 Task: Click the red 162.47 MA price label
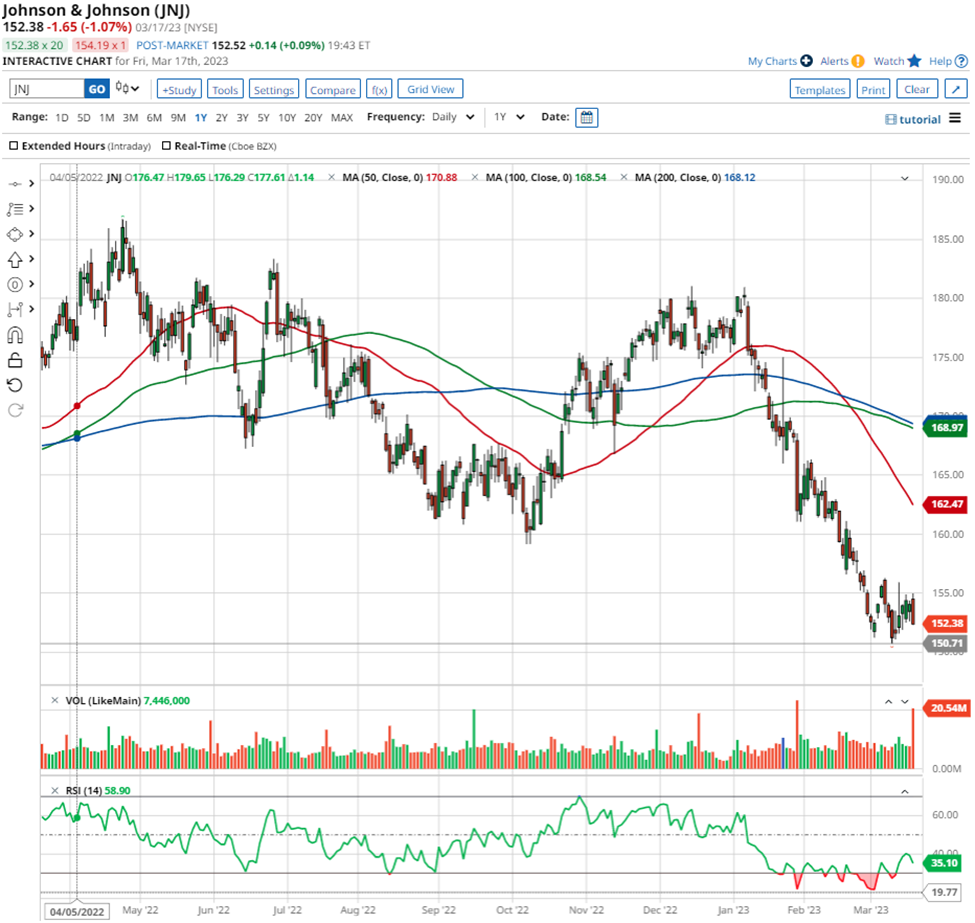(x=946, y=504)
